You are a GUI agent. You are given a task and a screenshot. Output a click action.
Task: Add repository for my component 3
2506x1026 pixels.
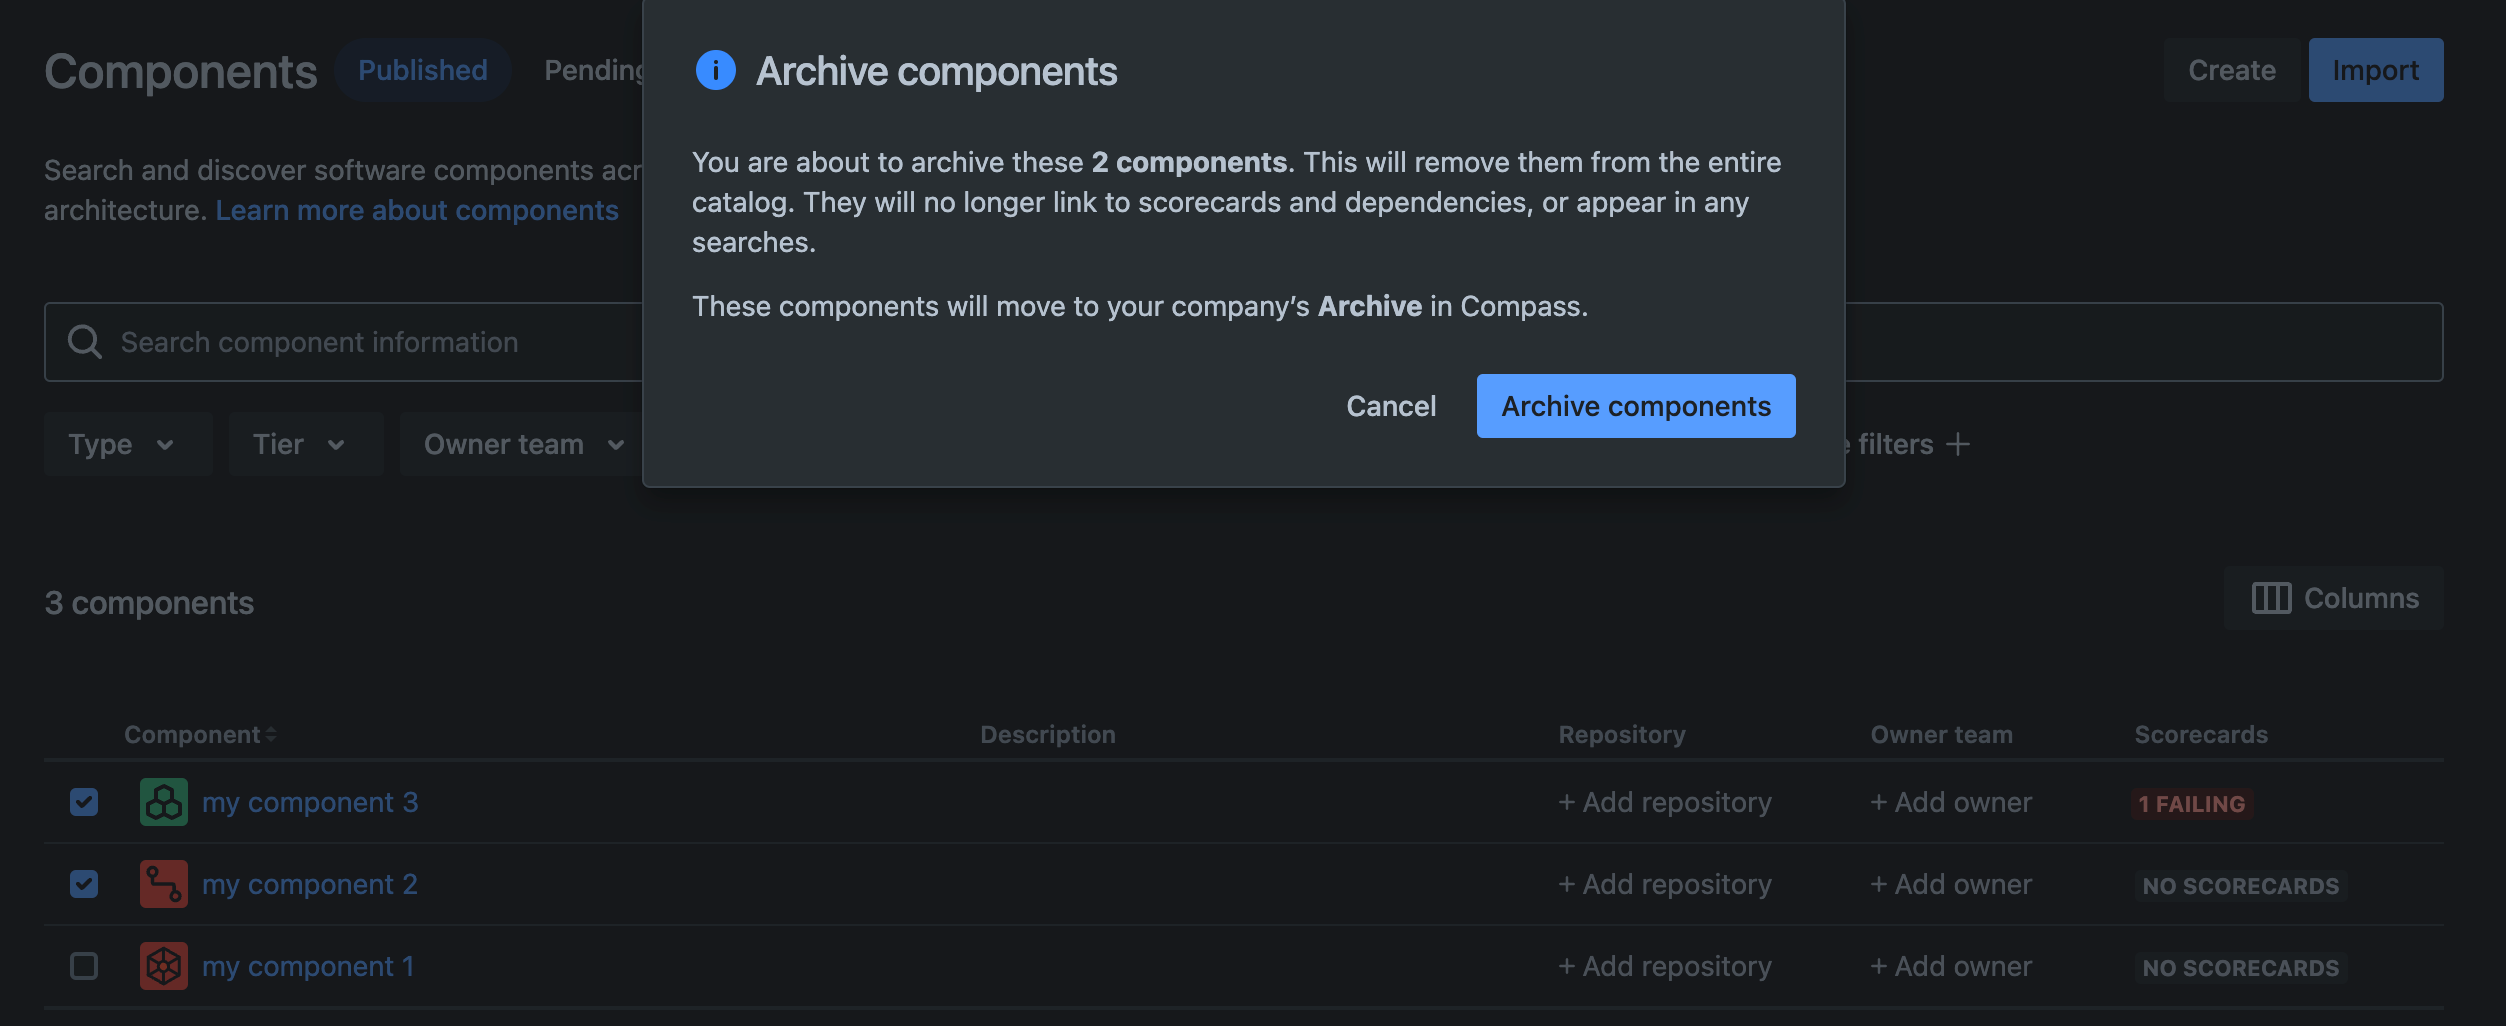1665,802
